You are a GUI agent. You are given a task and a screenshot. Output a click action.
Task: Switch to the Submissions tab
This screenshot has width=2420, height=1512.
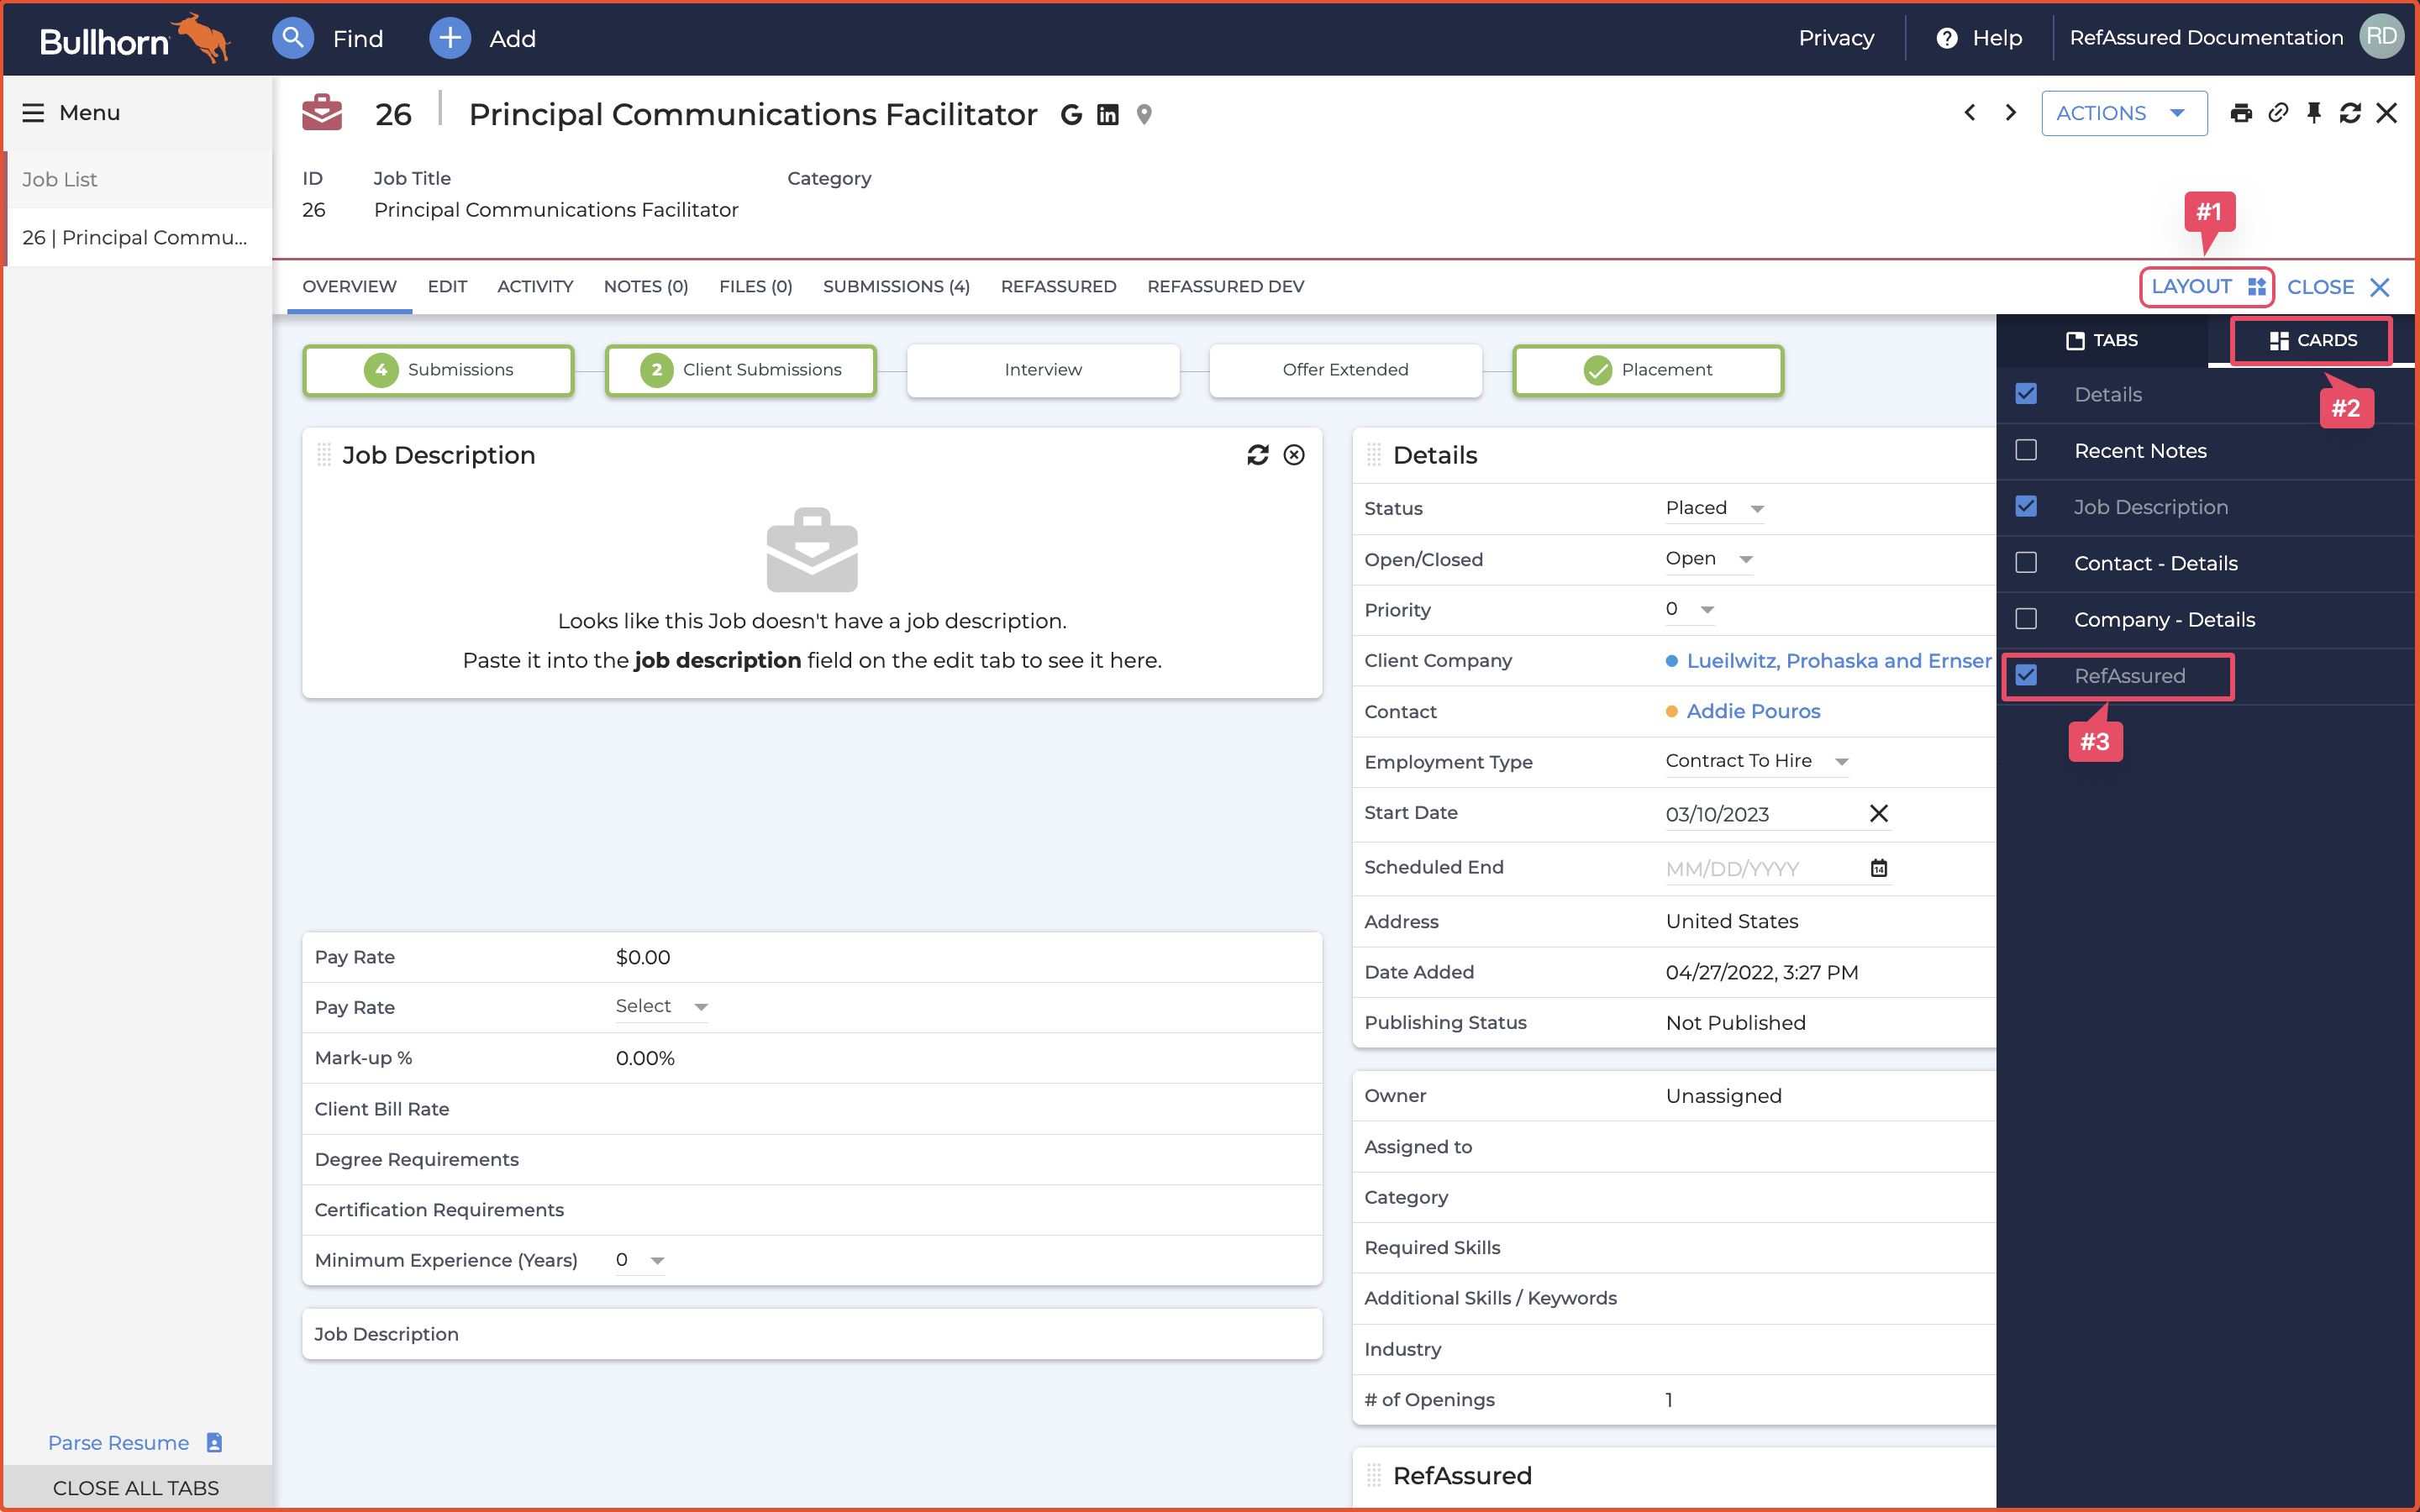coord(895,286)
